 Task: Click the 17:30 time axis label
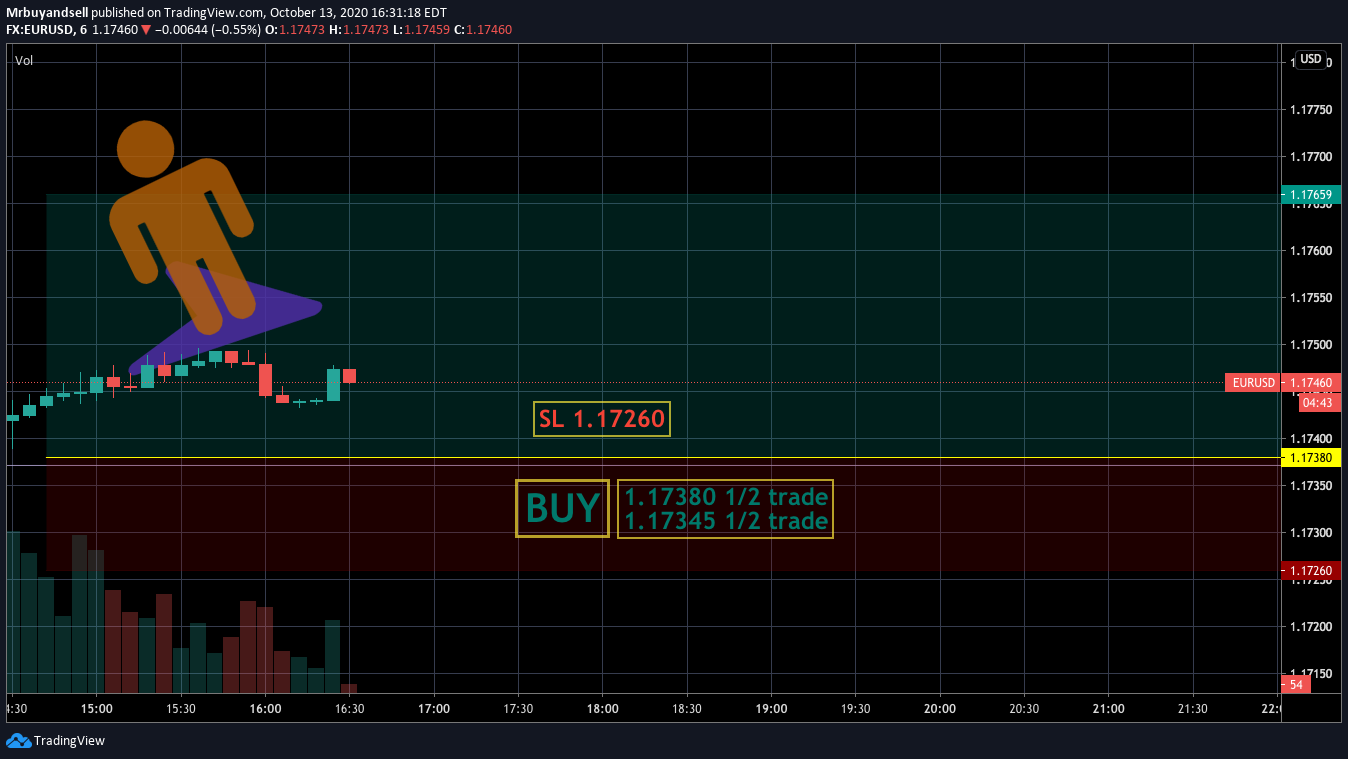pos(518,709)
